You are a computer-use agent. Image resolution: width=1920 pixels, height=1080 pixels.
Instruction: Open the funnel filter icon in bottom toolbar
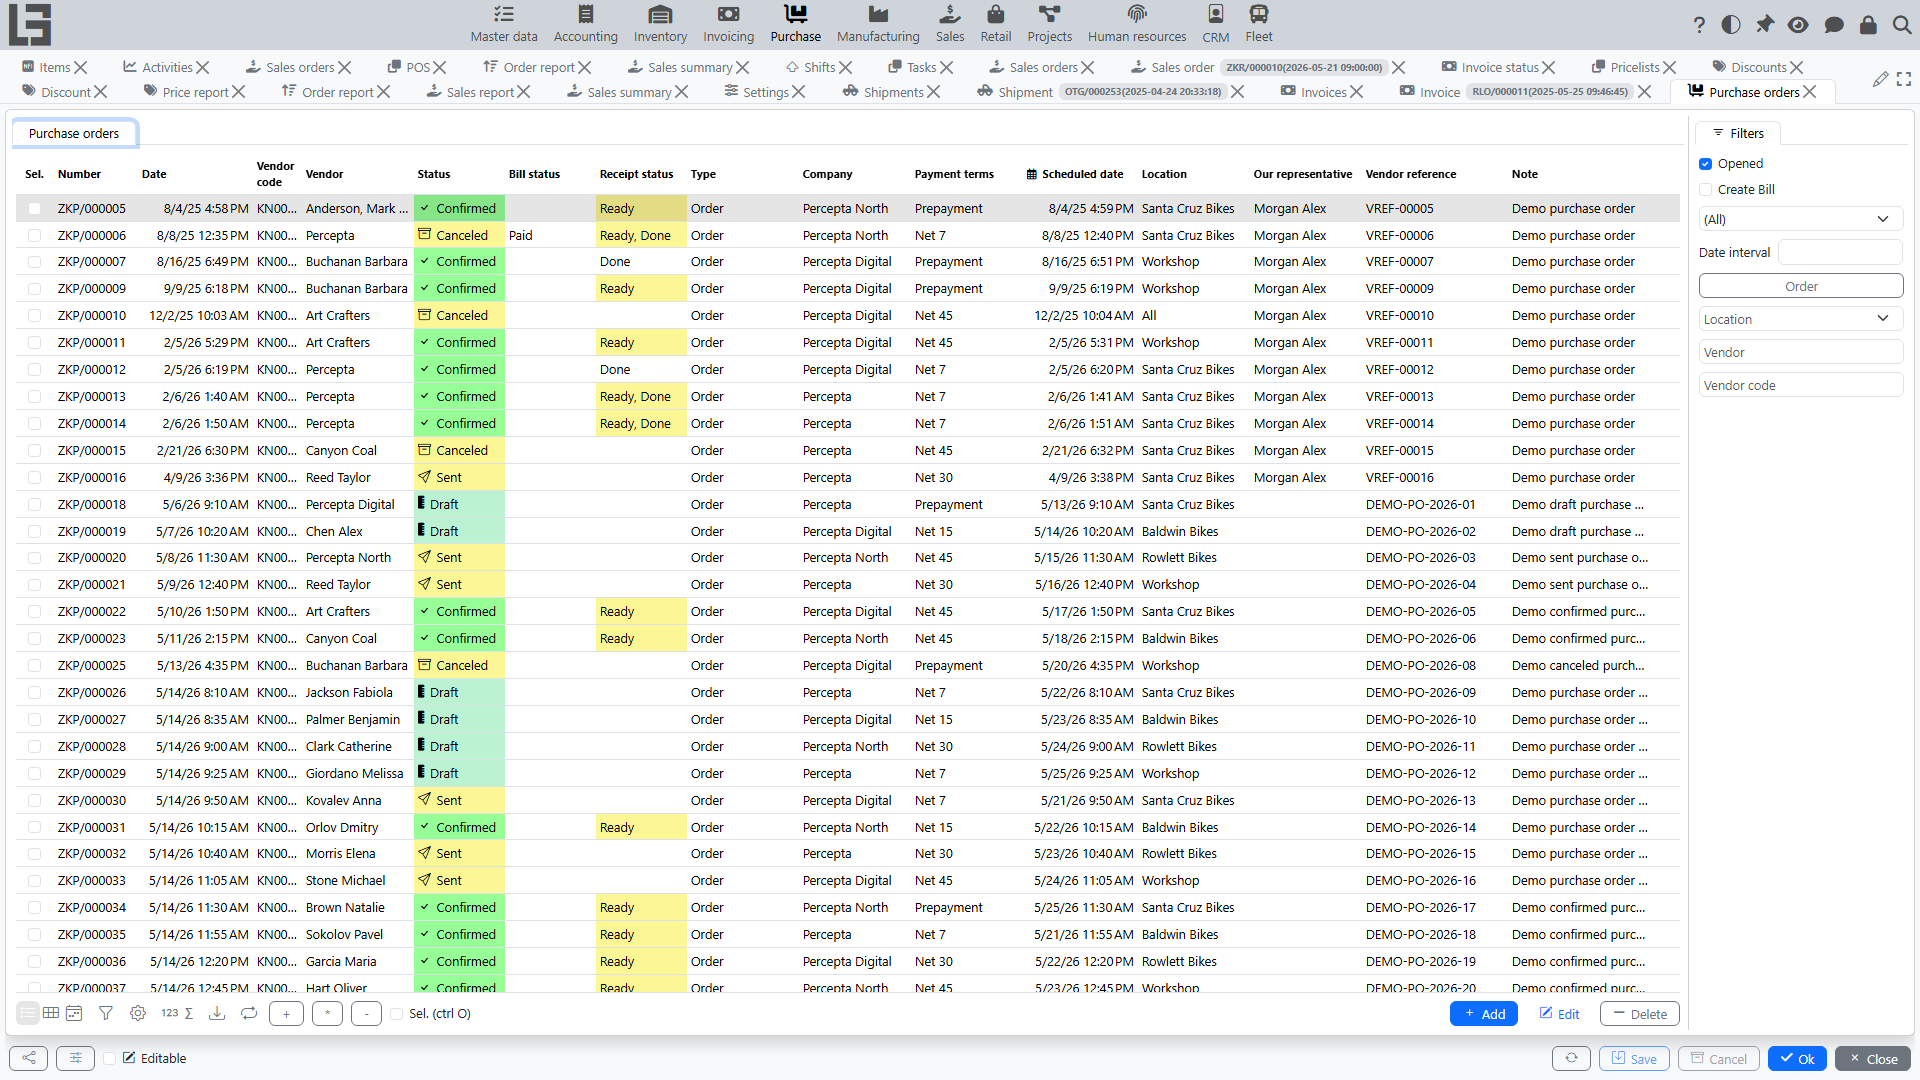click(106, 1013)
